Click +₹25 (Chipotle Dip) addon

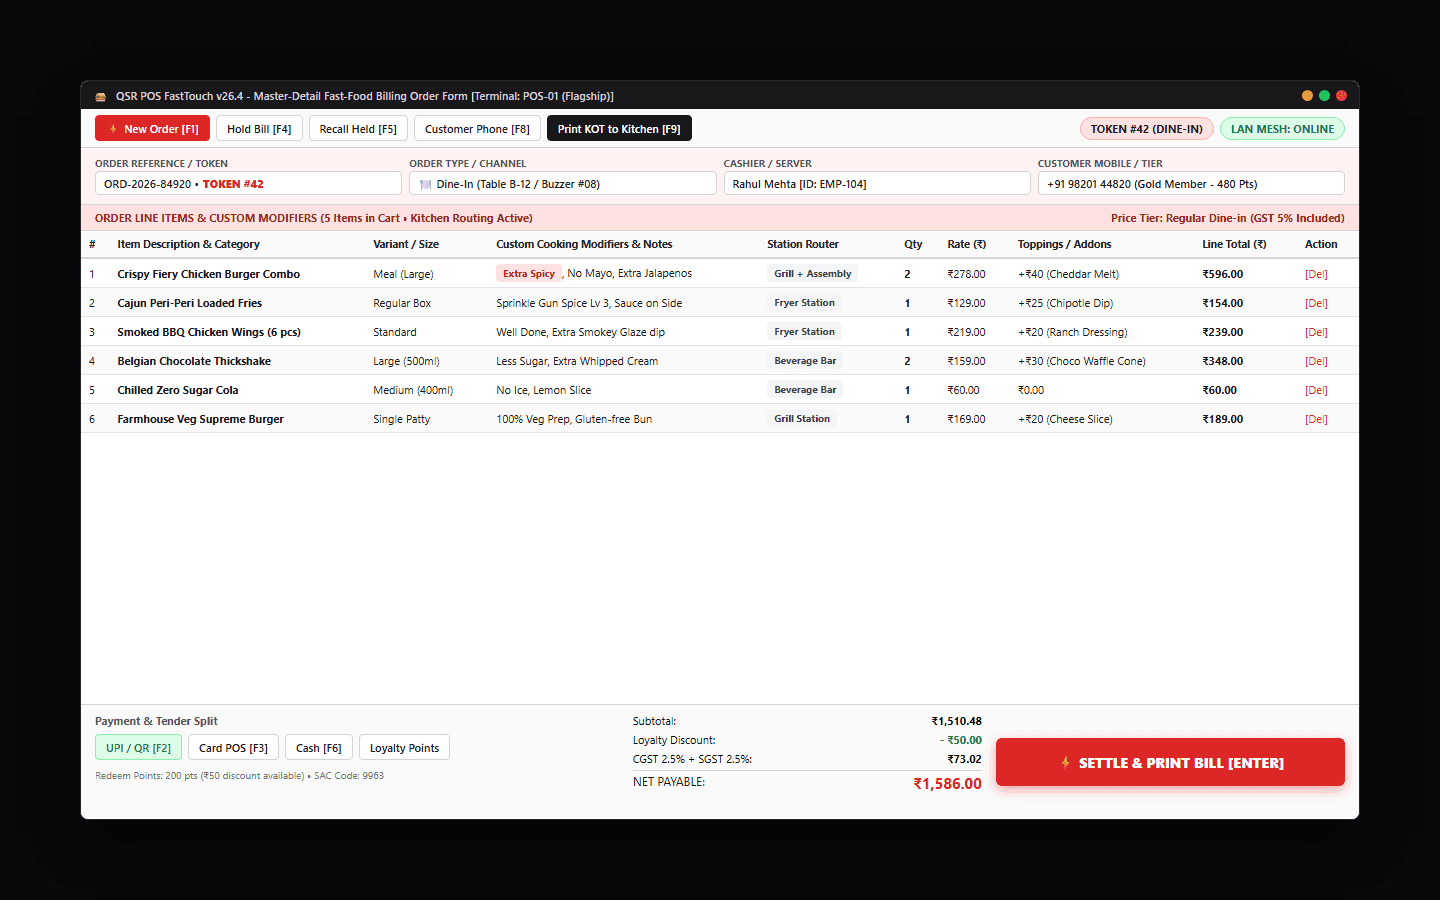coord(1065,303)
